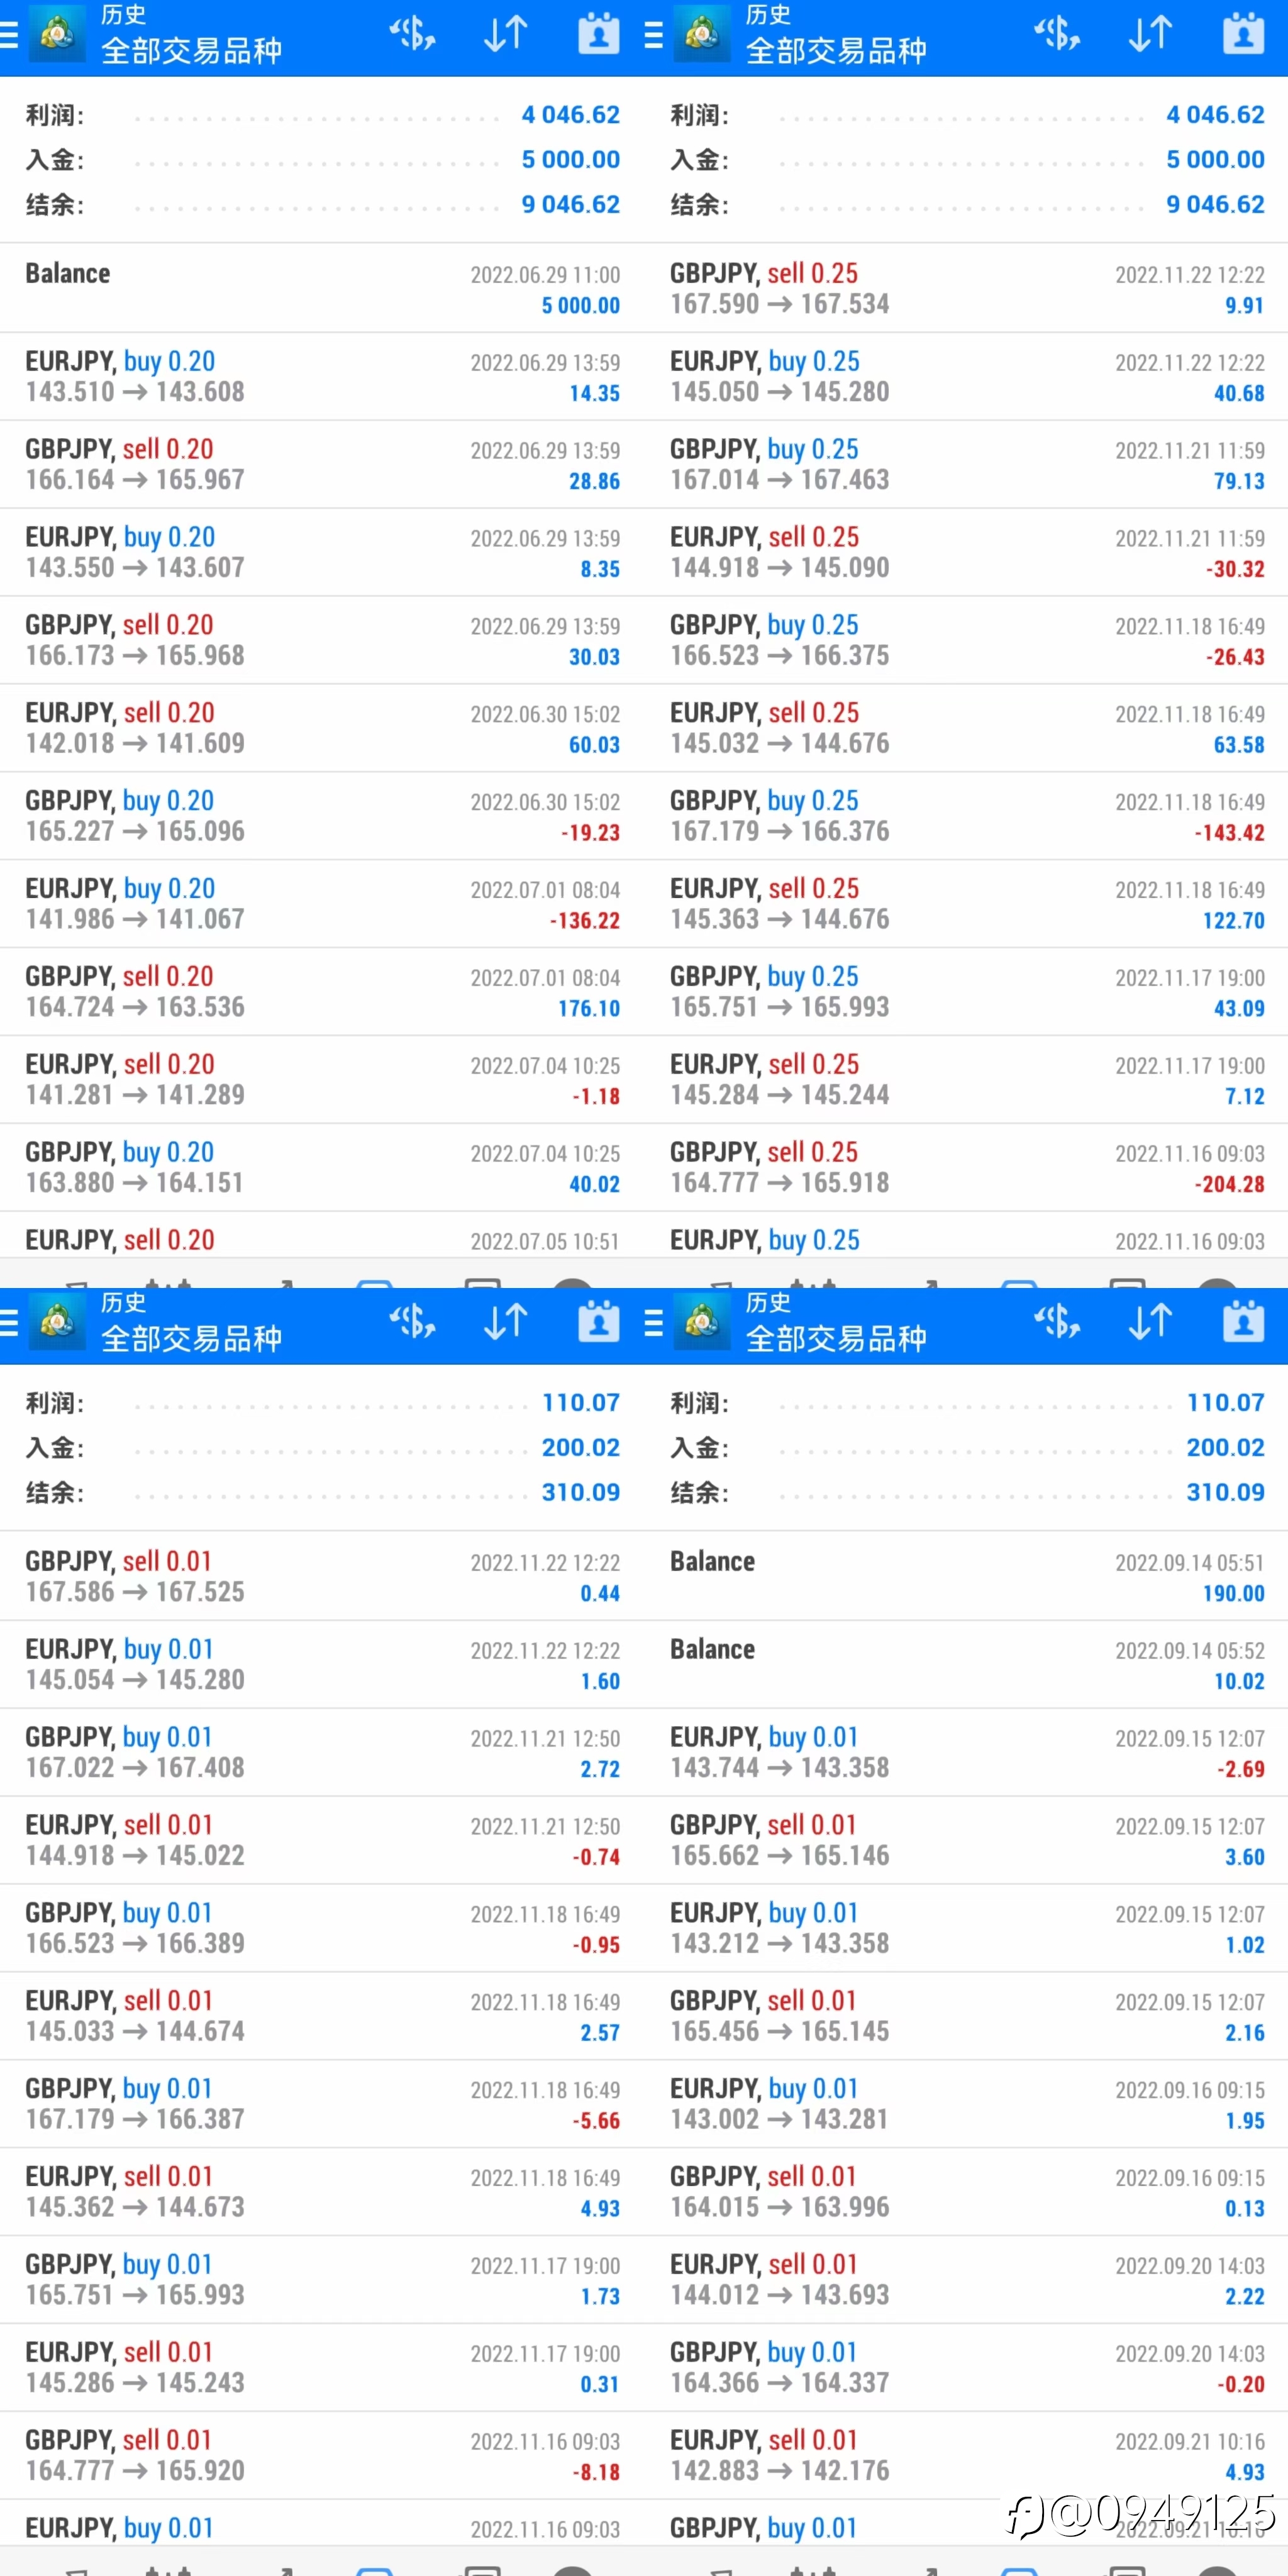
Task: Open calendar icon in panel topped by 167.586 trade
Action: pyautogui.click(x=599, y=1322)
